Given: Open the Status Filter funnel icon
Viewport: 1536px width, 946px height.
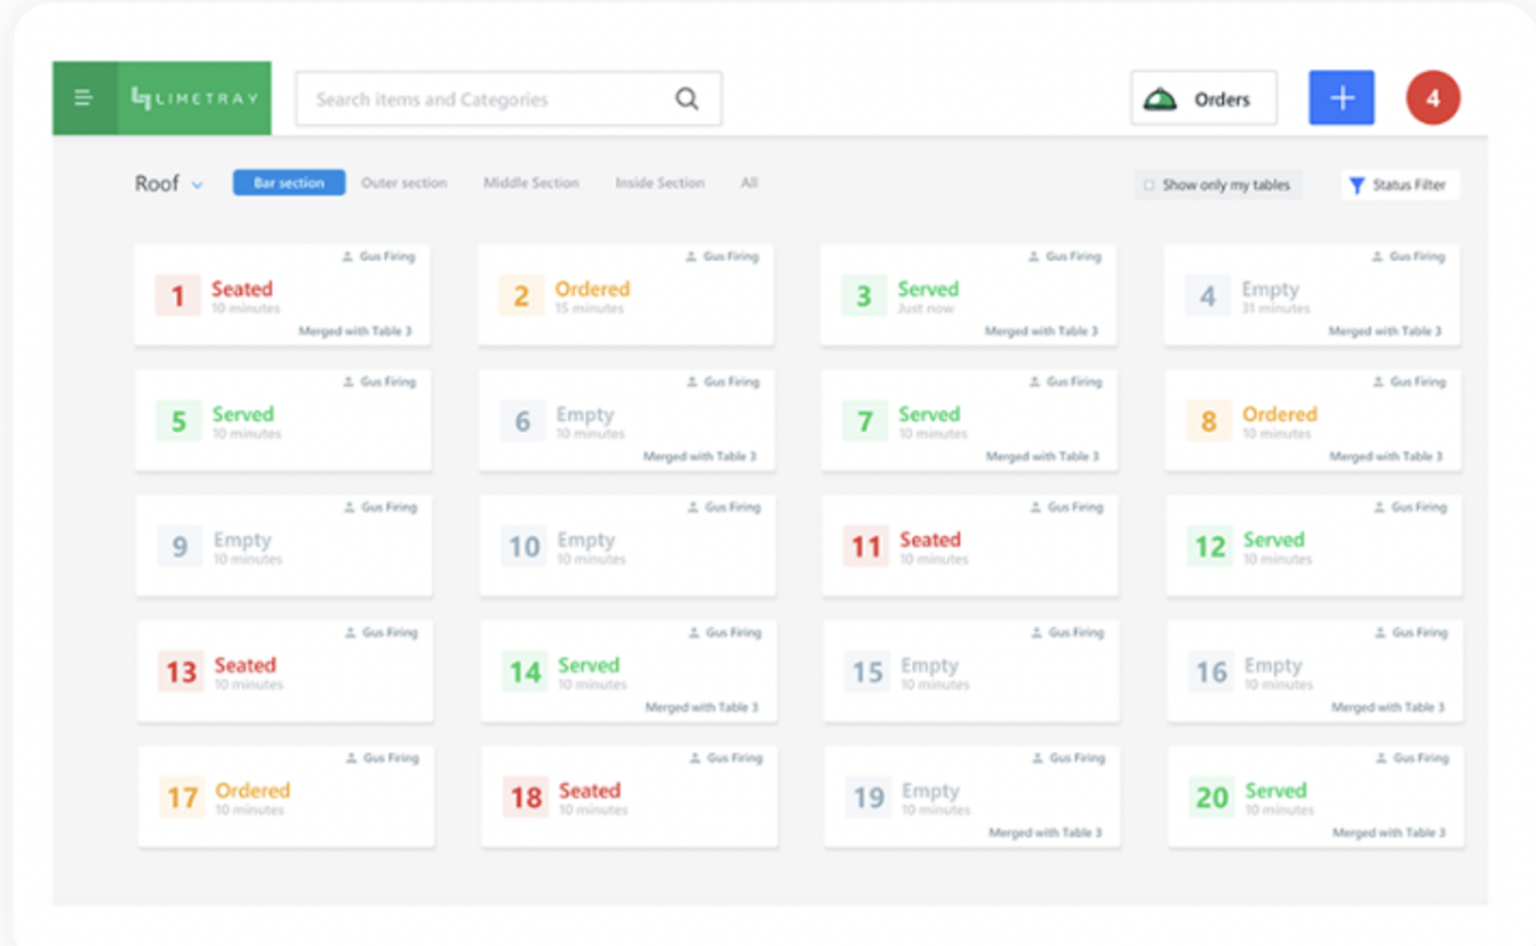Looking at the screenshot, I should [1357, 185].
